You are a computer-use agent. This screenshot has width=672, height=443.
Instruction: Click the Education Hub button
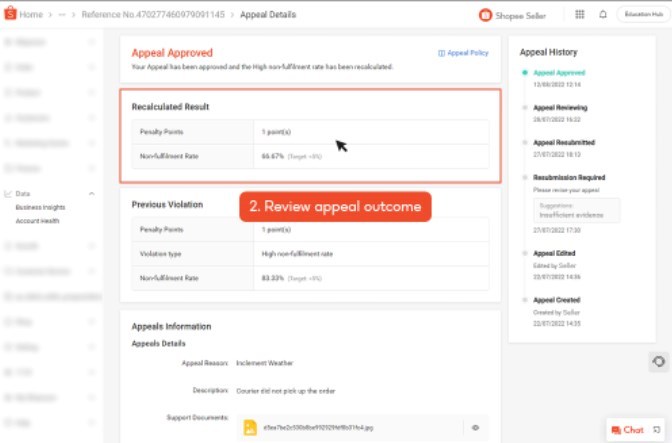tap(642, 15)
